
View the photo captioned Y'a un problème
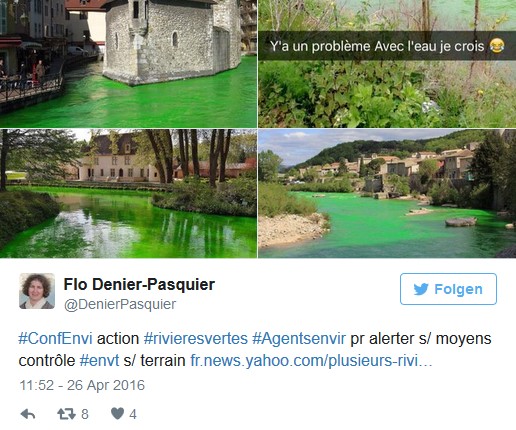point(387,64)
